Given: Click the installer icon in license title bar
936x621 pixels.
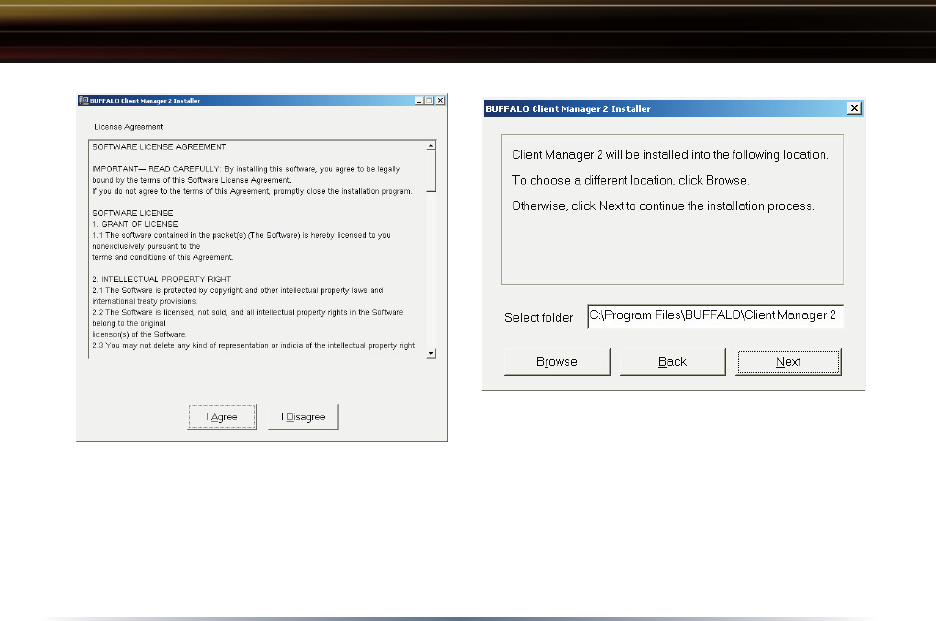Looking at the screenshot, I should (84, 100).
